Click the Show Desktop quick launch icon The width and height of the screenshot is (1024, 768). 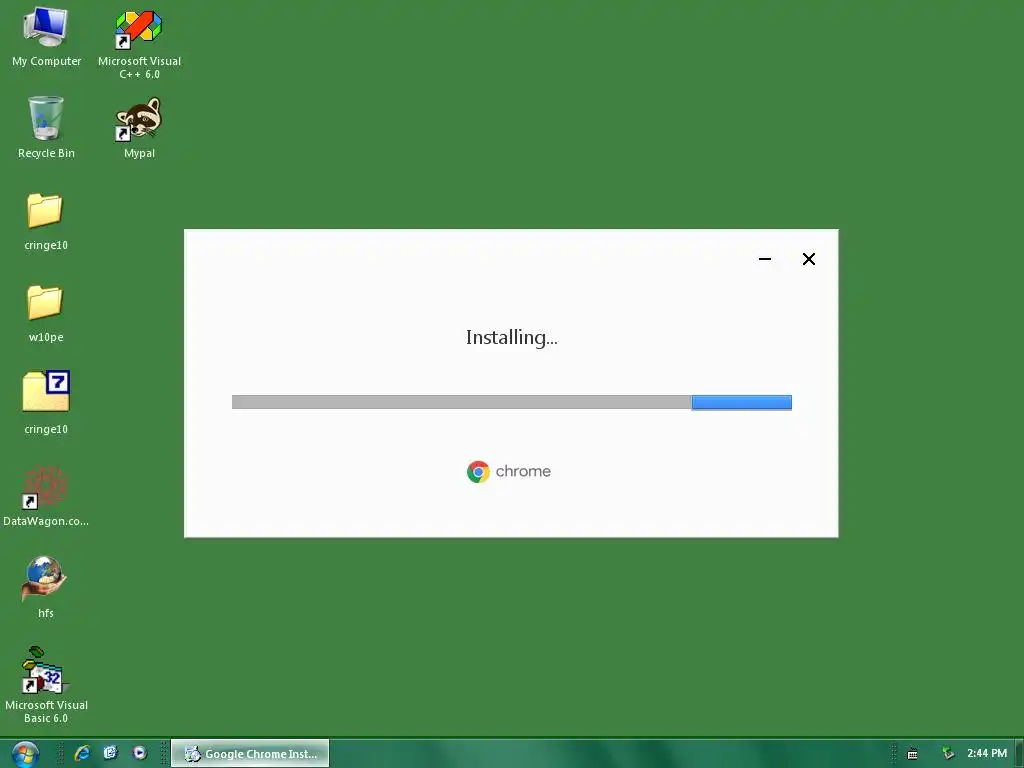(x=110, y=753)
